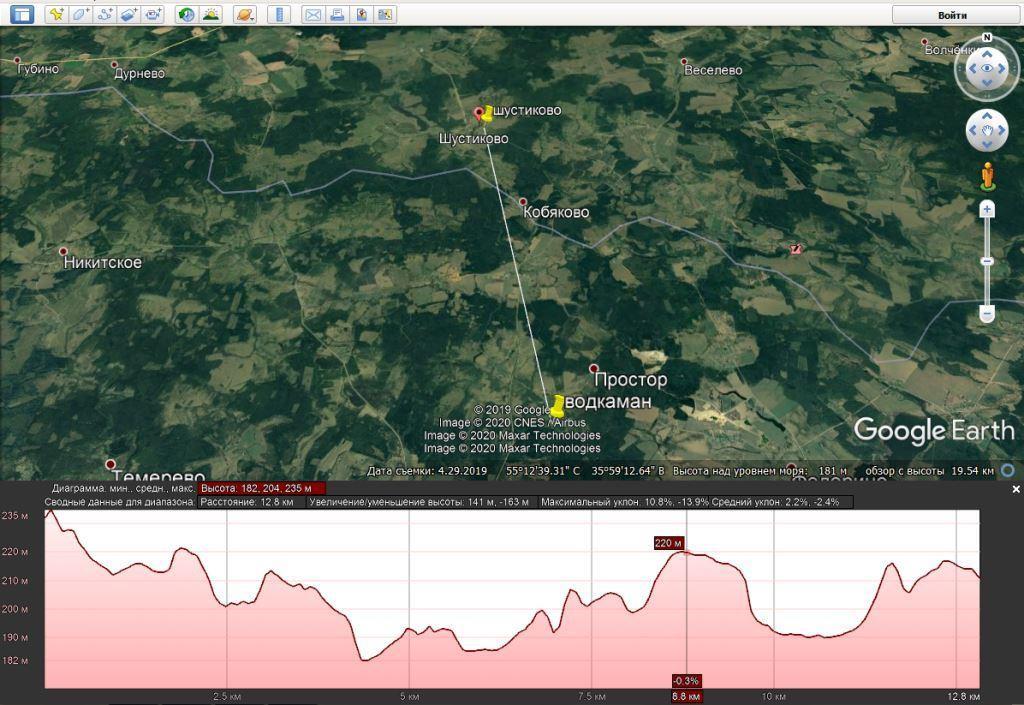Click move-right arrow on hand joystick
This screenshot has height=705, width=1024.
click(x=1001, y=131)
